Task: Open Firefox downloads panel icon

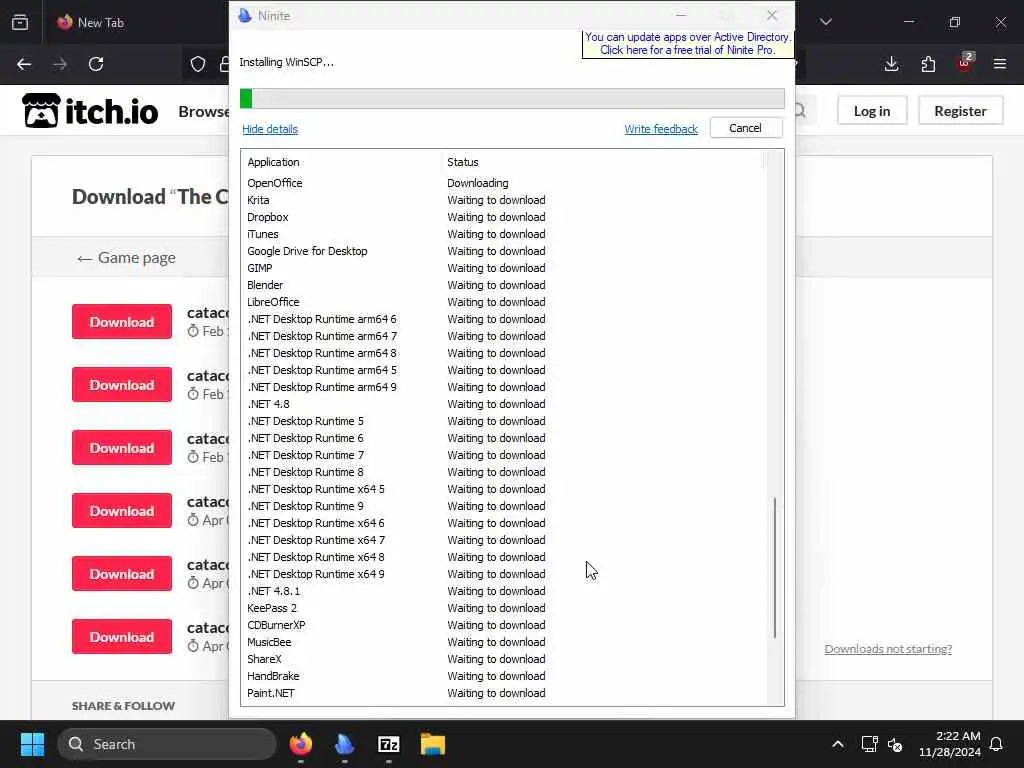Action: 891,64
